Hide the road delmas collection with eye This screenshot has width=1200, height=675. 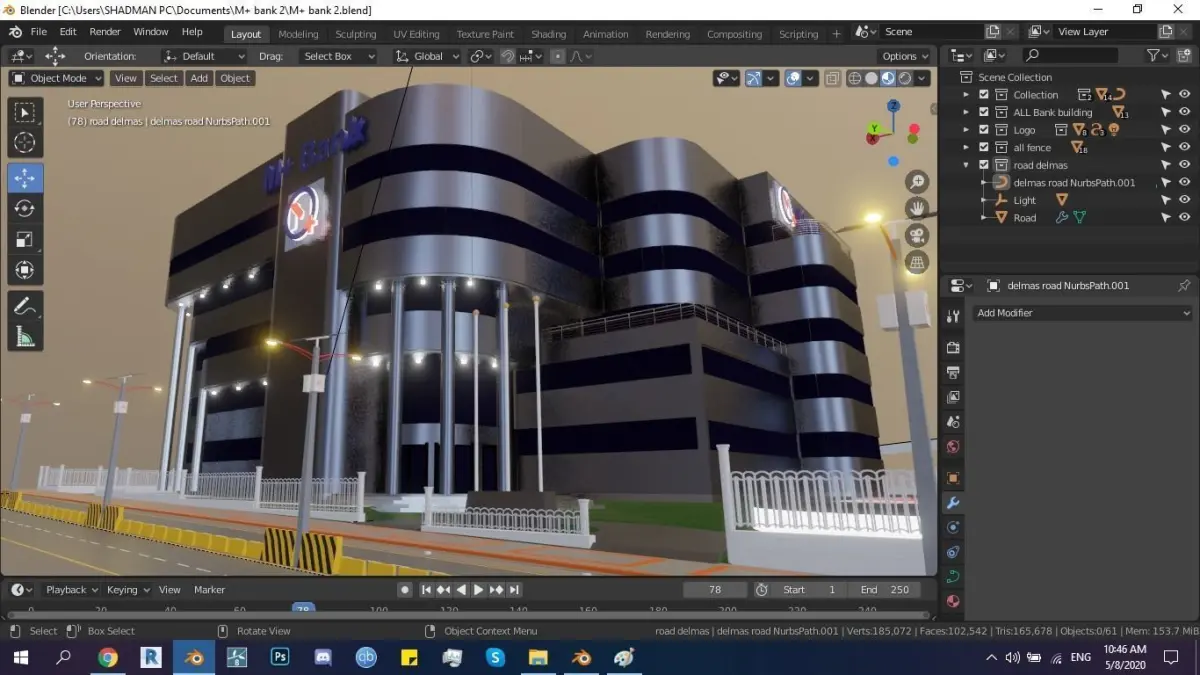[x=1185, y=165]
